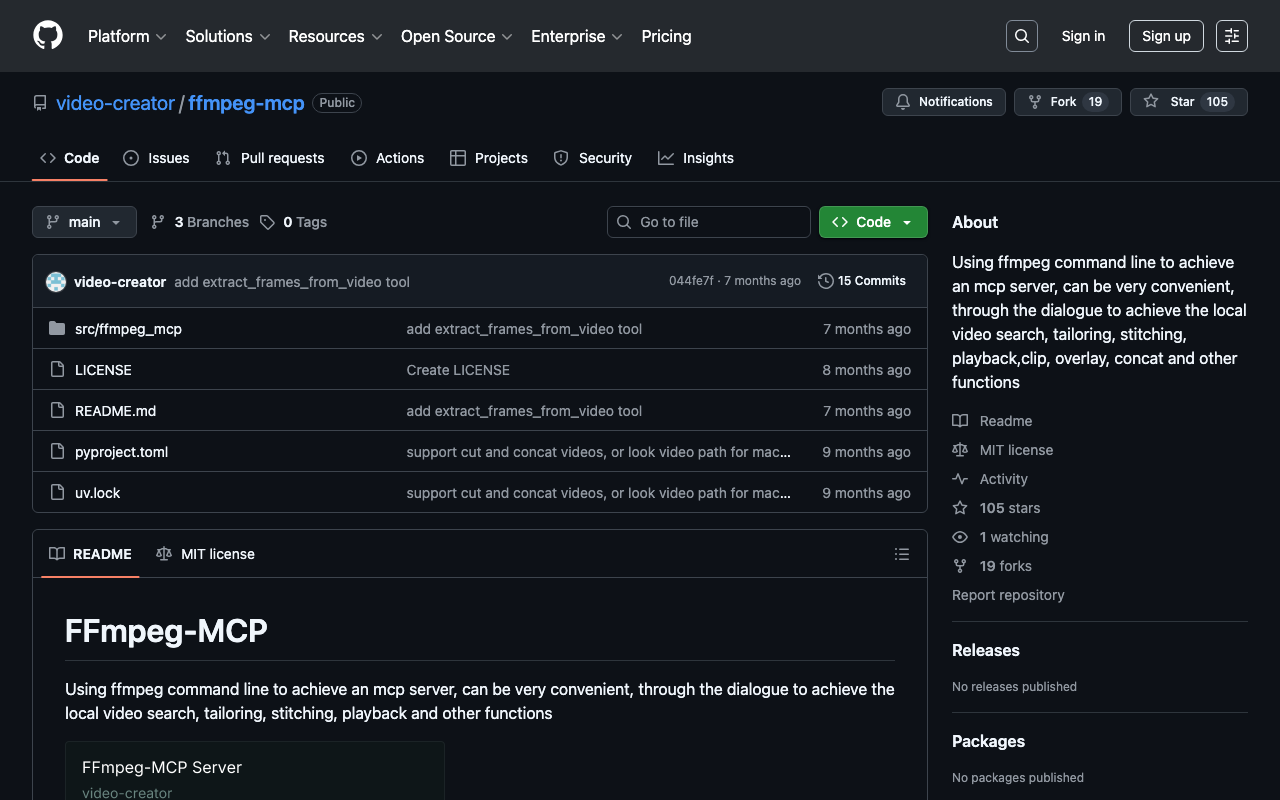Click the Go to file field
Image resolution: width=1280 pixels, height=800 pixels.
708,222
